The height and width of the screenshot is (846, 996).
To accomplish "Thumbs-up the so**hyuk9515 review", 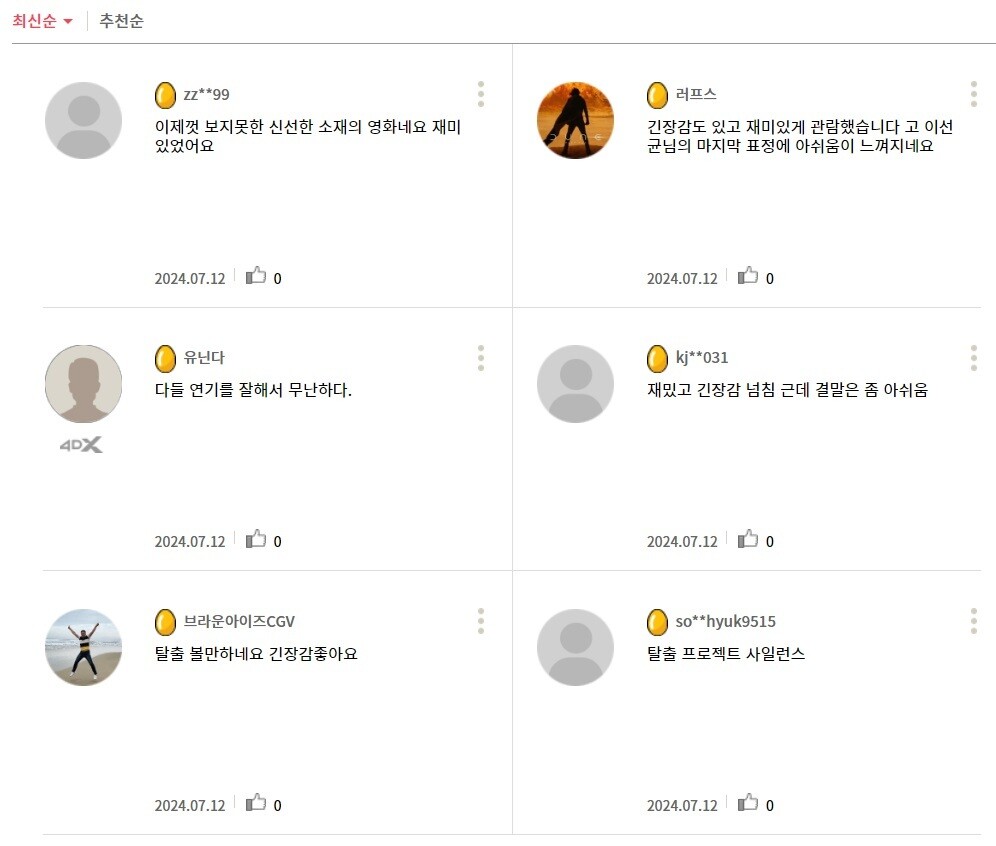I will click(749, 803).
